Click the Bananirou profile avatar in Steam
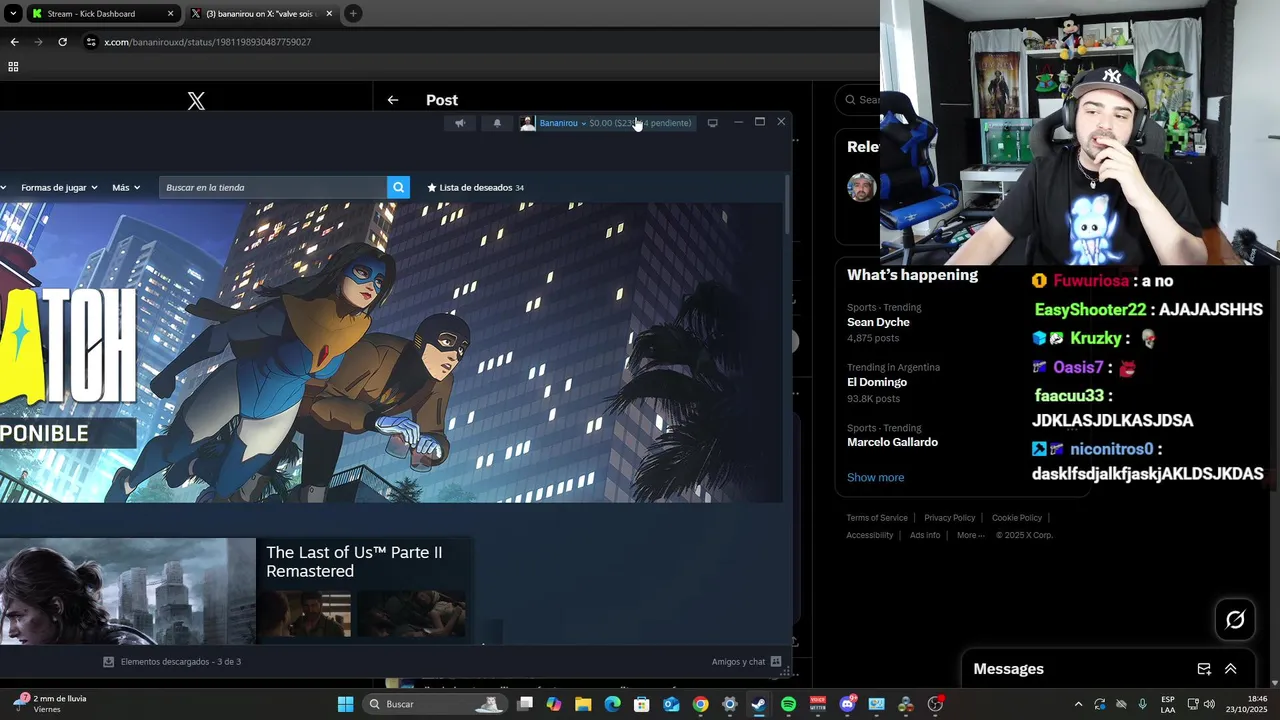This screenshot has height=720, width=1280. [x=528, y=123]
